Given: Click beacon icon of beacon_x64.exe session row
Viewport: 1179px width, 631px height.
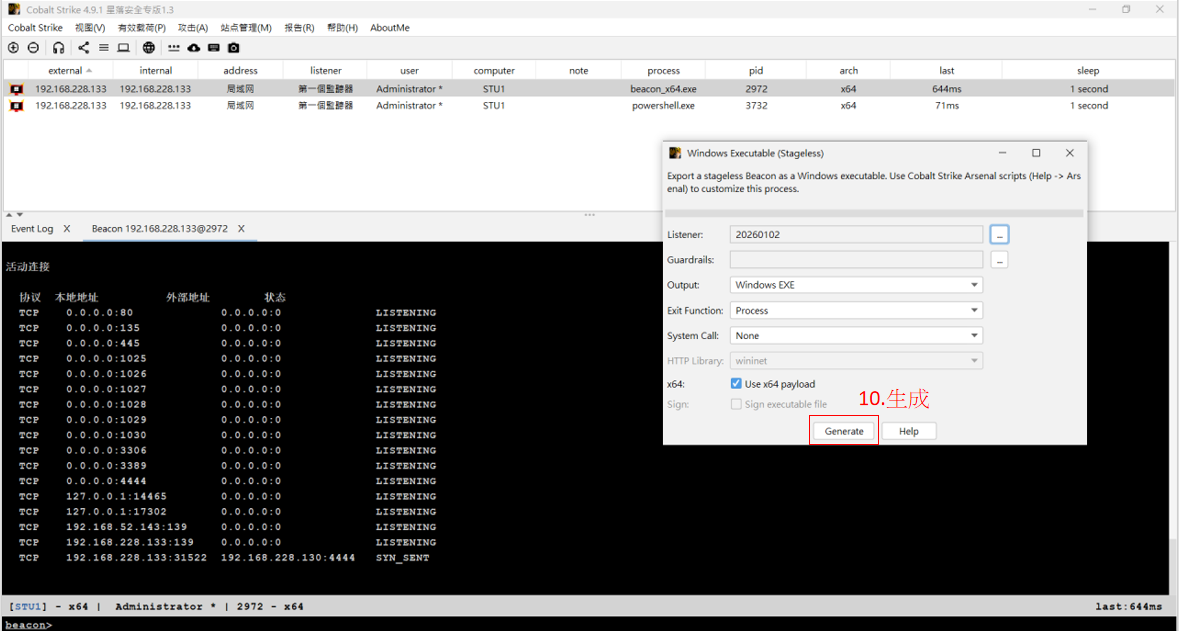Looking at the screenshot, I should tap(17, 89).
